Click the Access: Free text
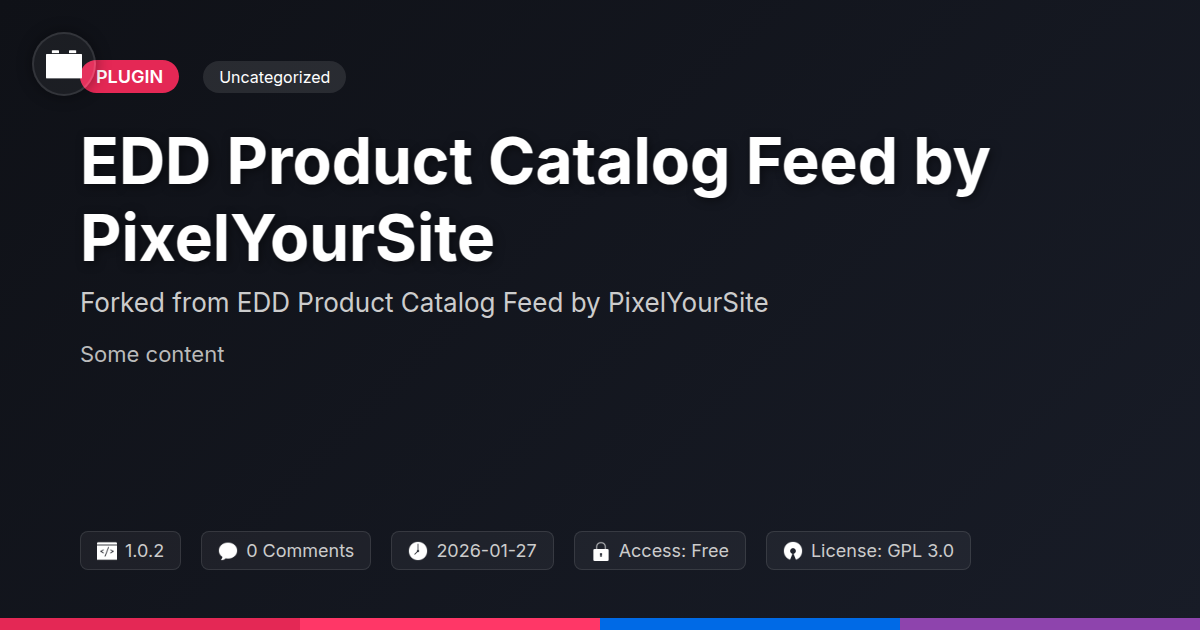 coord(674,551)
